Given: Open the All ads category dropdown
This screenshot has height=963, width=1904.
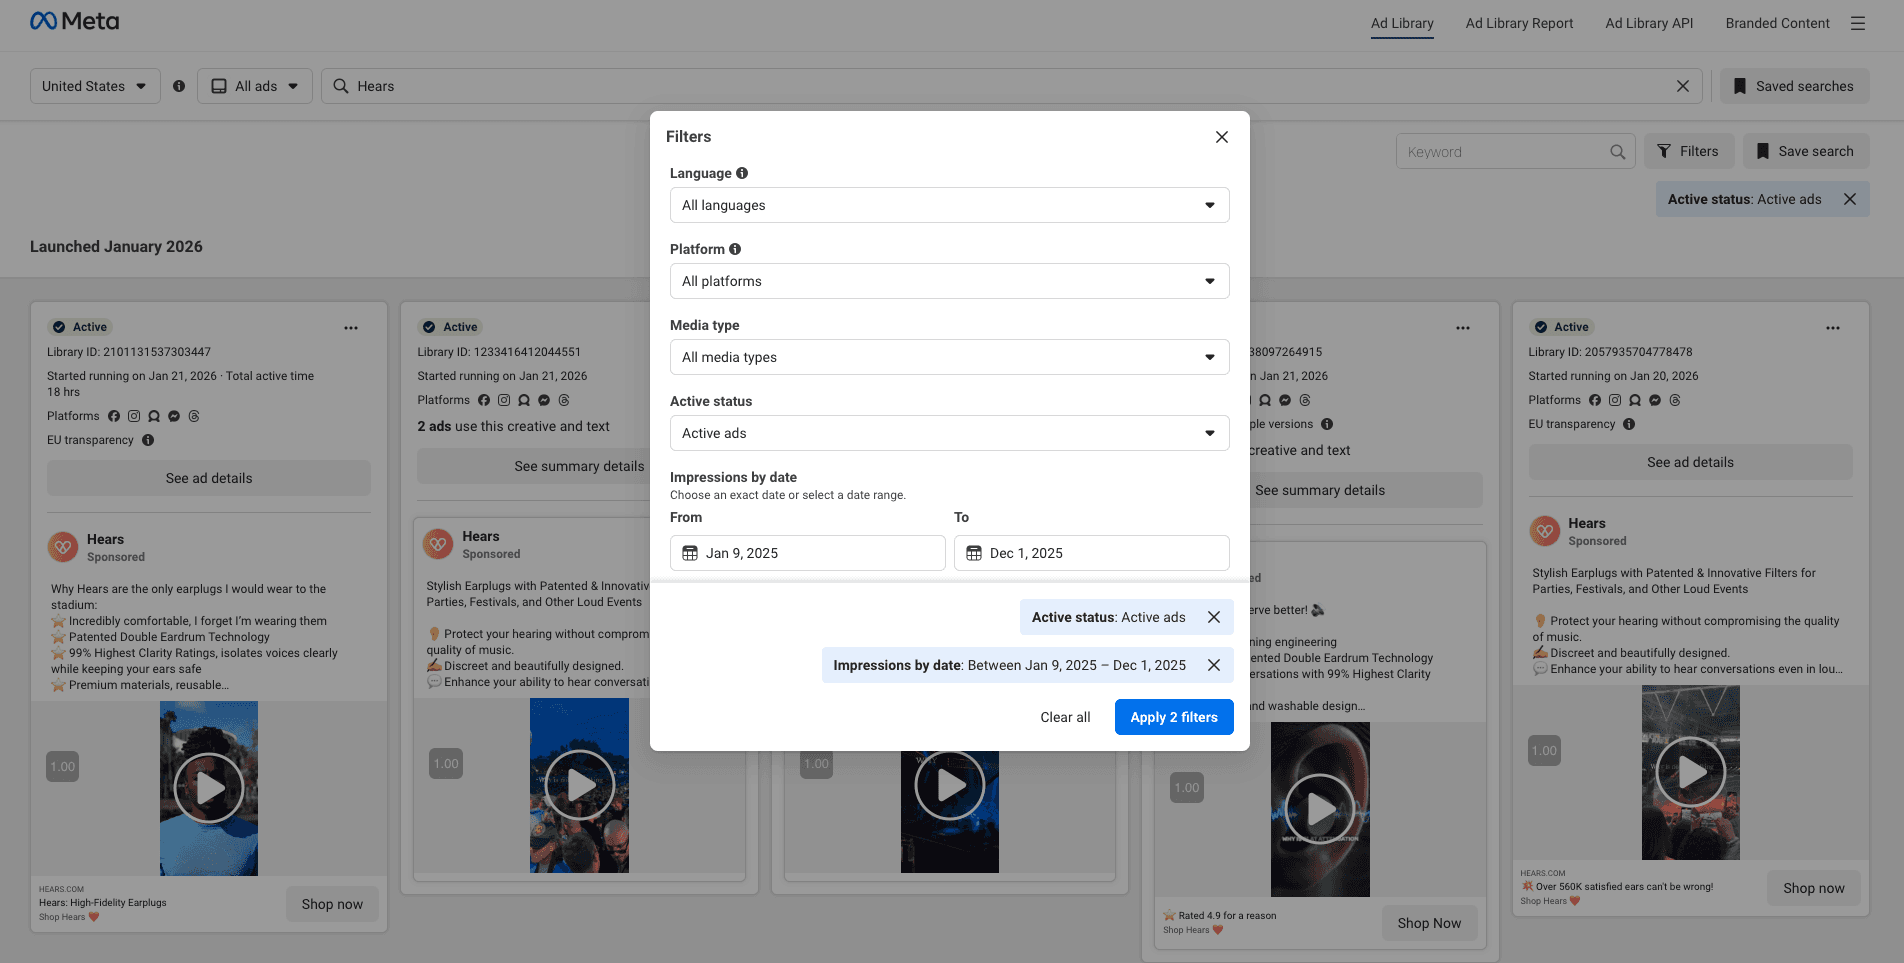Looking at the screenshot, I should coord(255,86).
